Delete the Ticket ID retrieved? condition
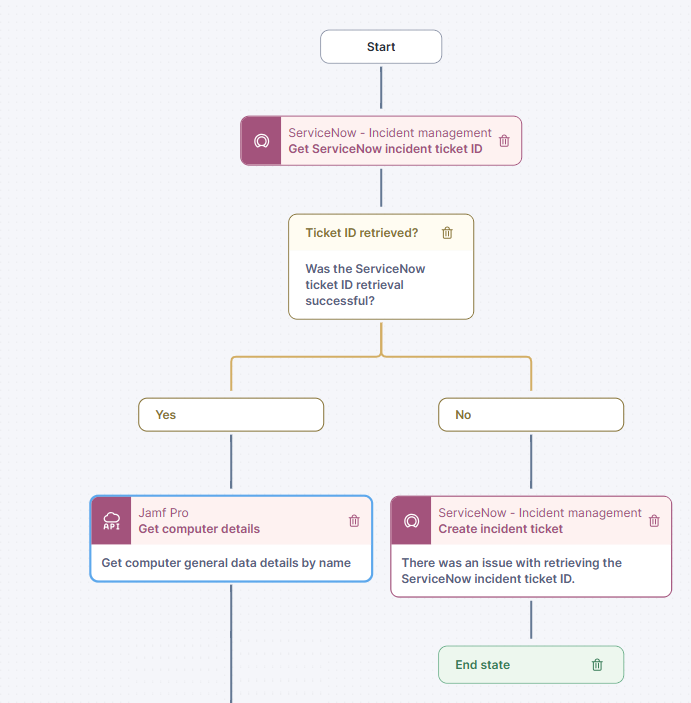Image resolution: width=691 pixels, height=703 pixels. 447,233
